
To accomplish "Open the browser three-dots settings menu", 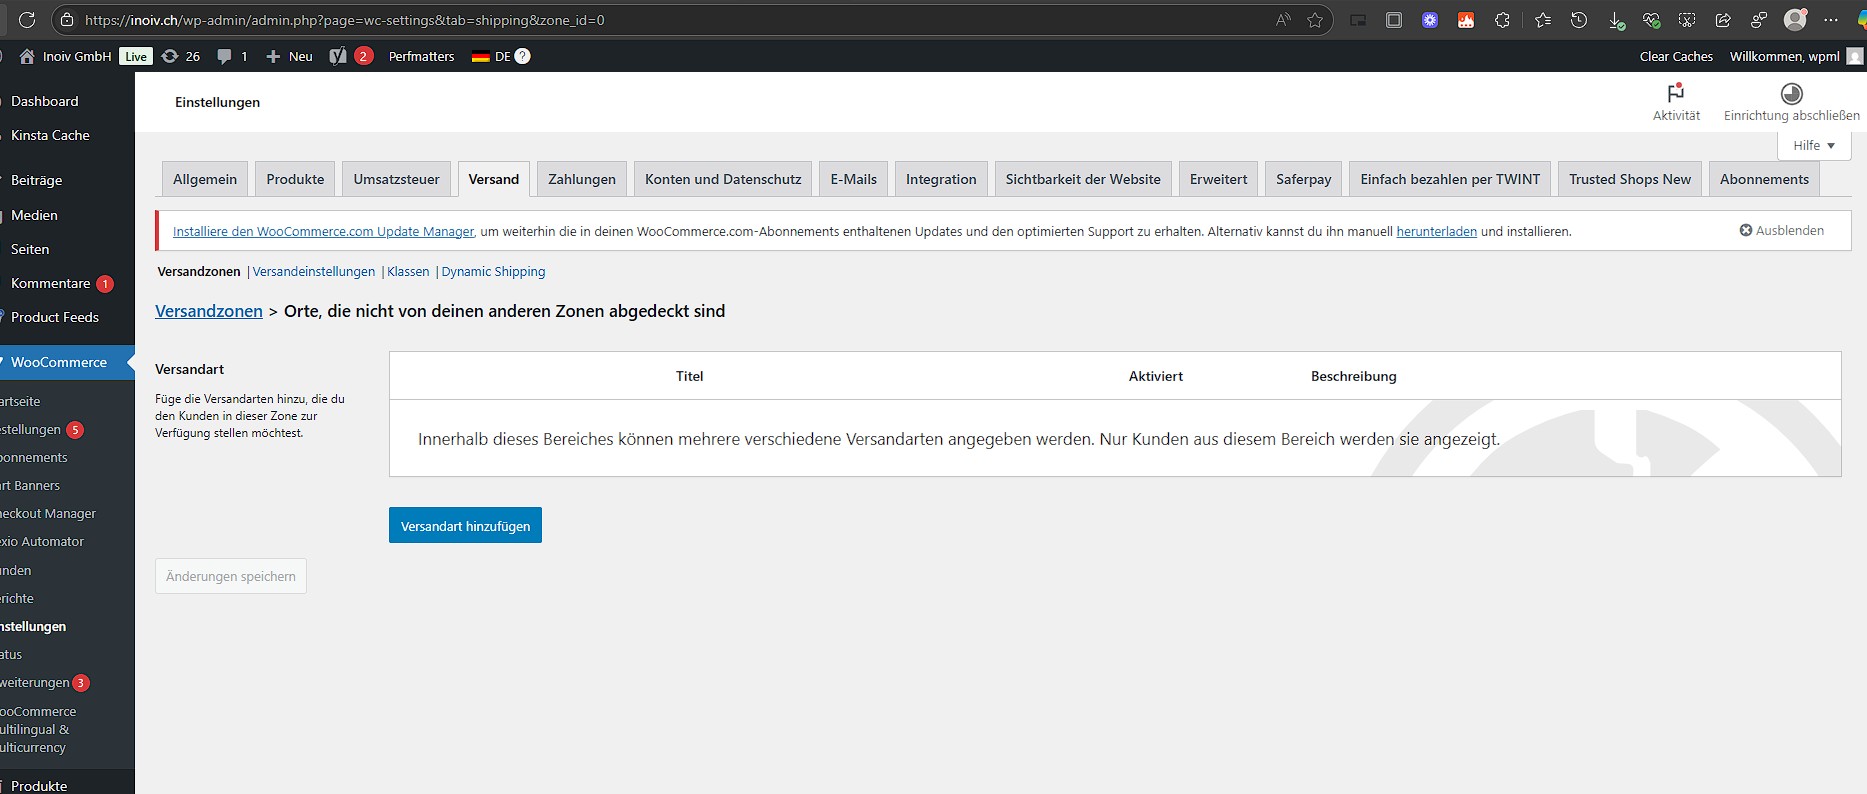I will [1830, 20].
